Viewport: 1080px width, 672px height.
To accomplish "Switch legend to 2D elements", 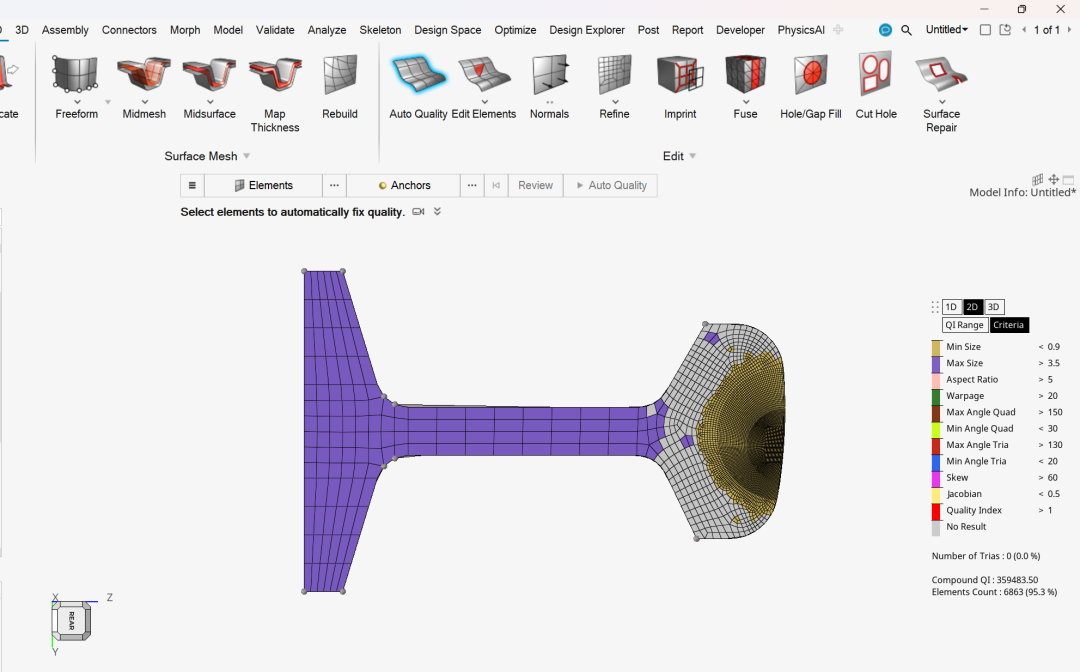I will point(972,307).
